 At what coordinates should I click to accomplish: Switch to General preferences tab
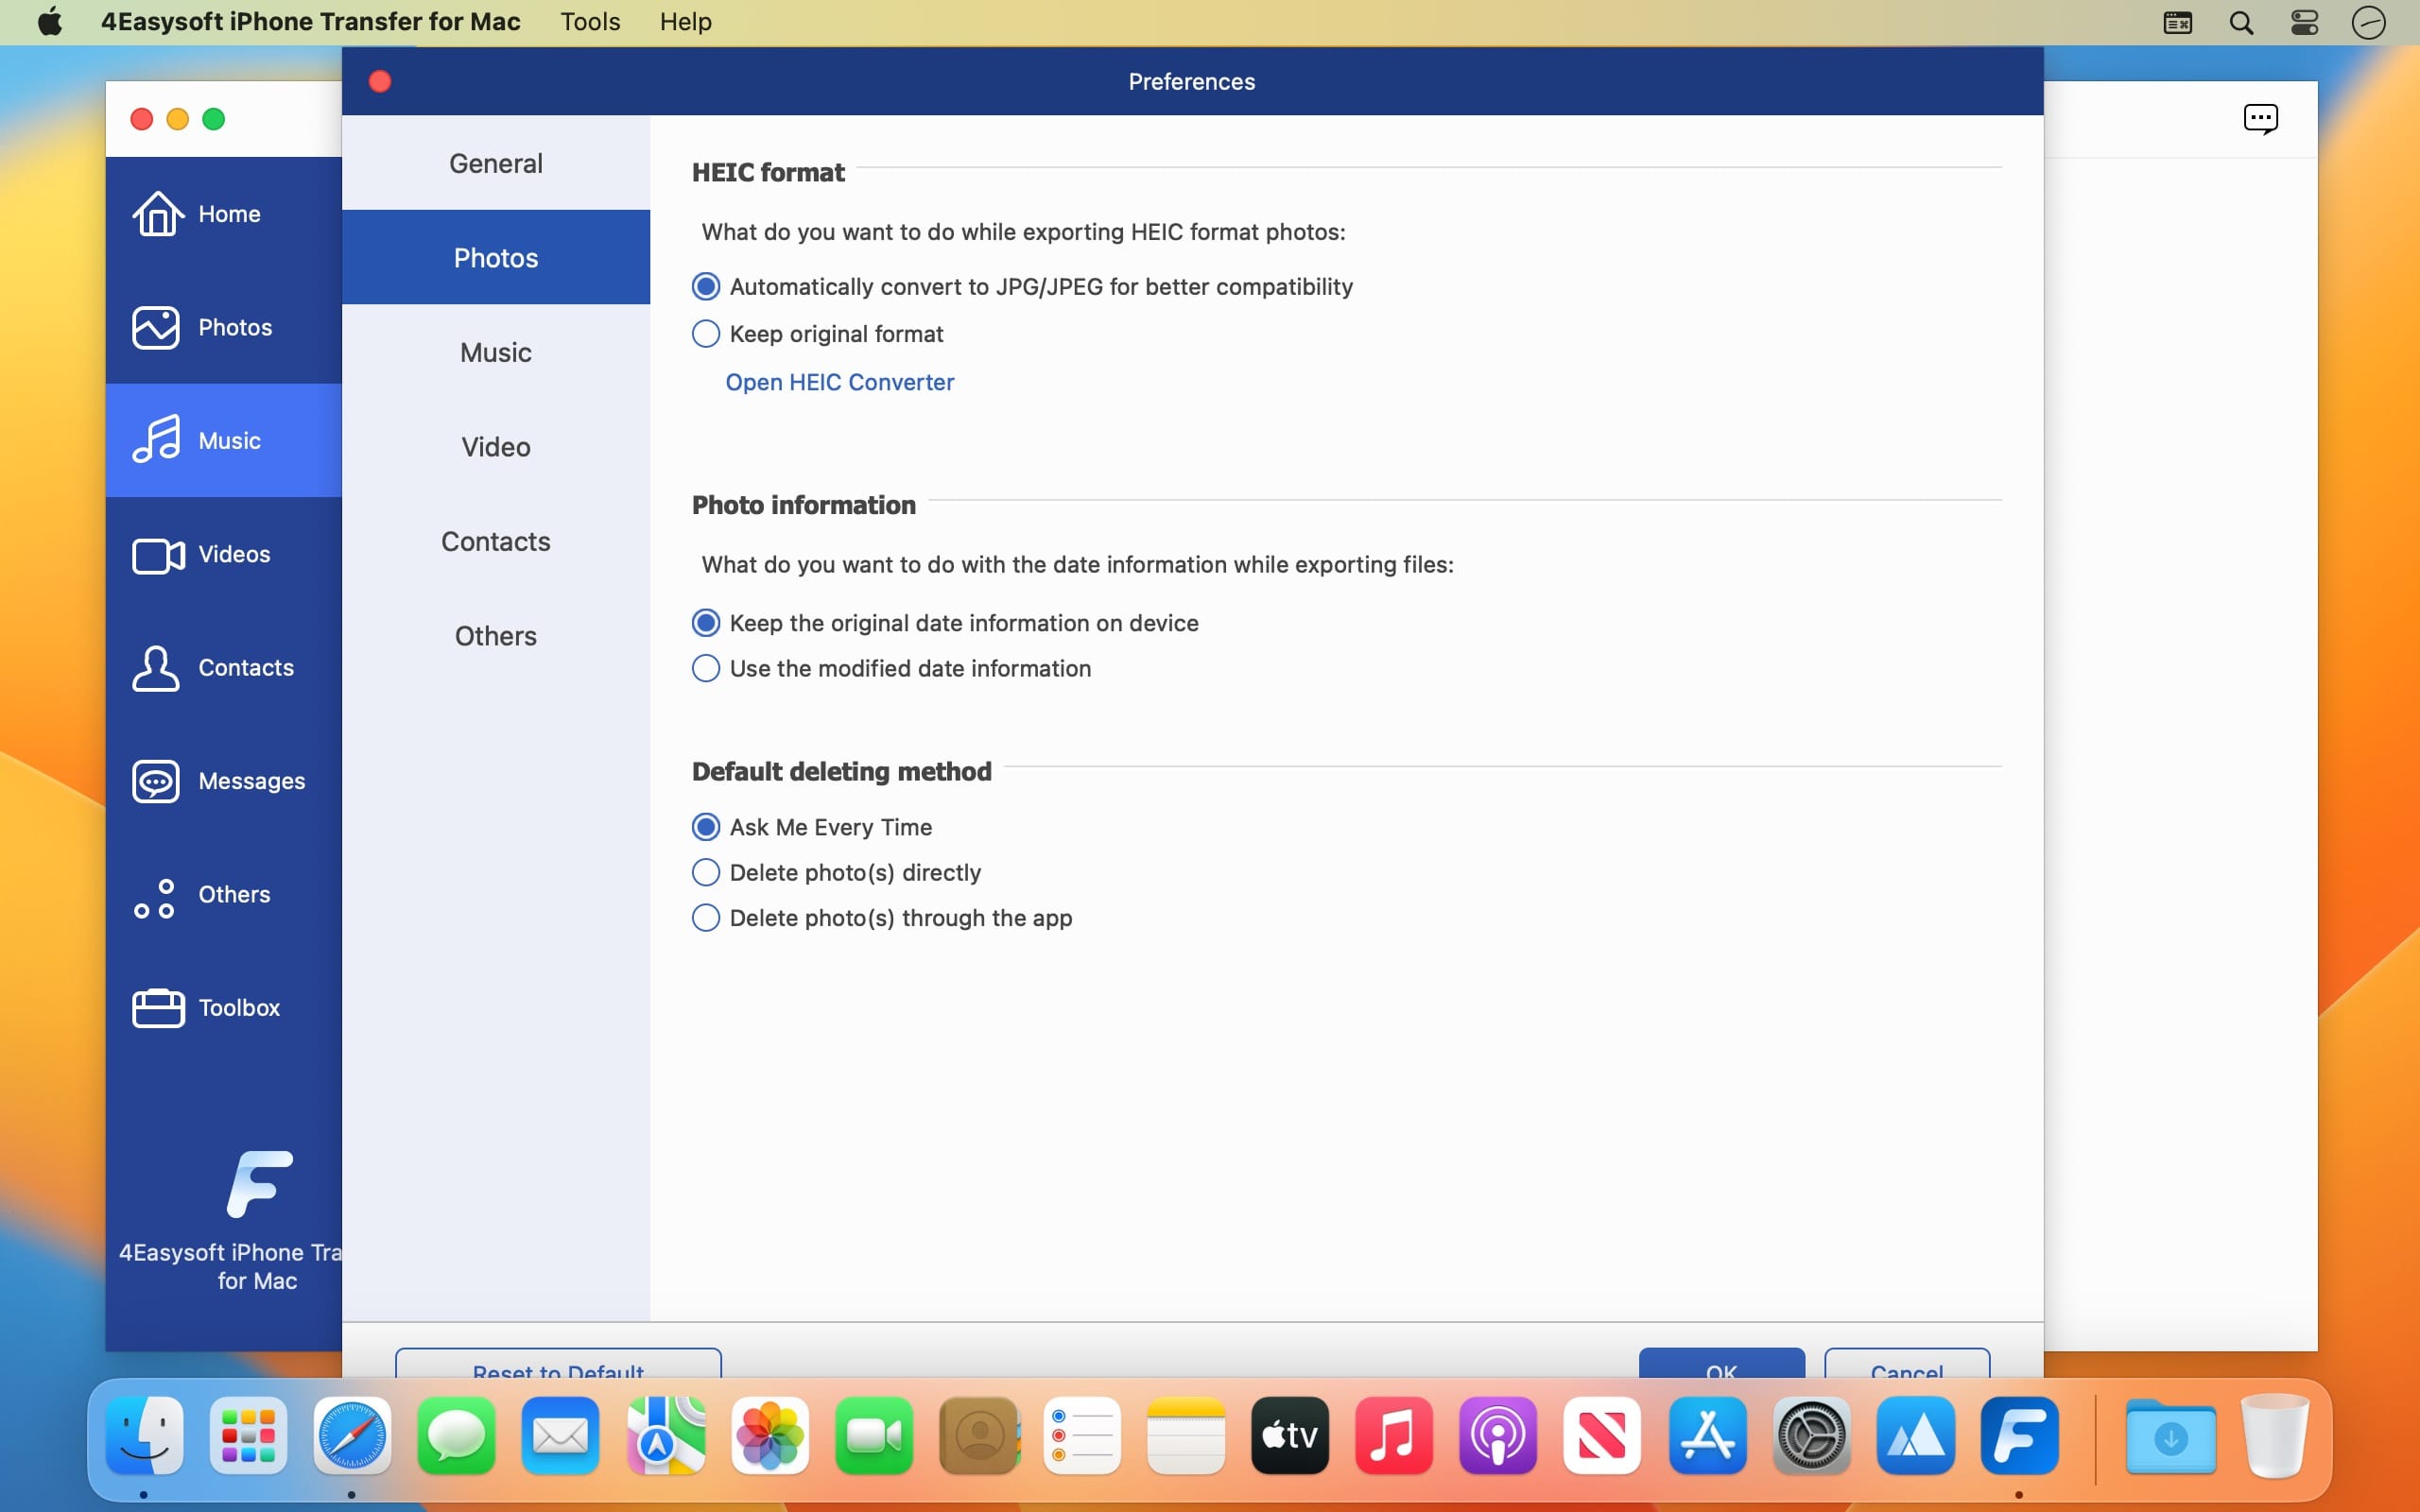coord(495,163)
